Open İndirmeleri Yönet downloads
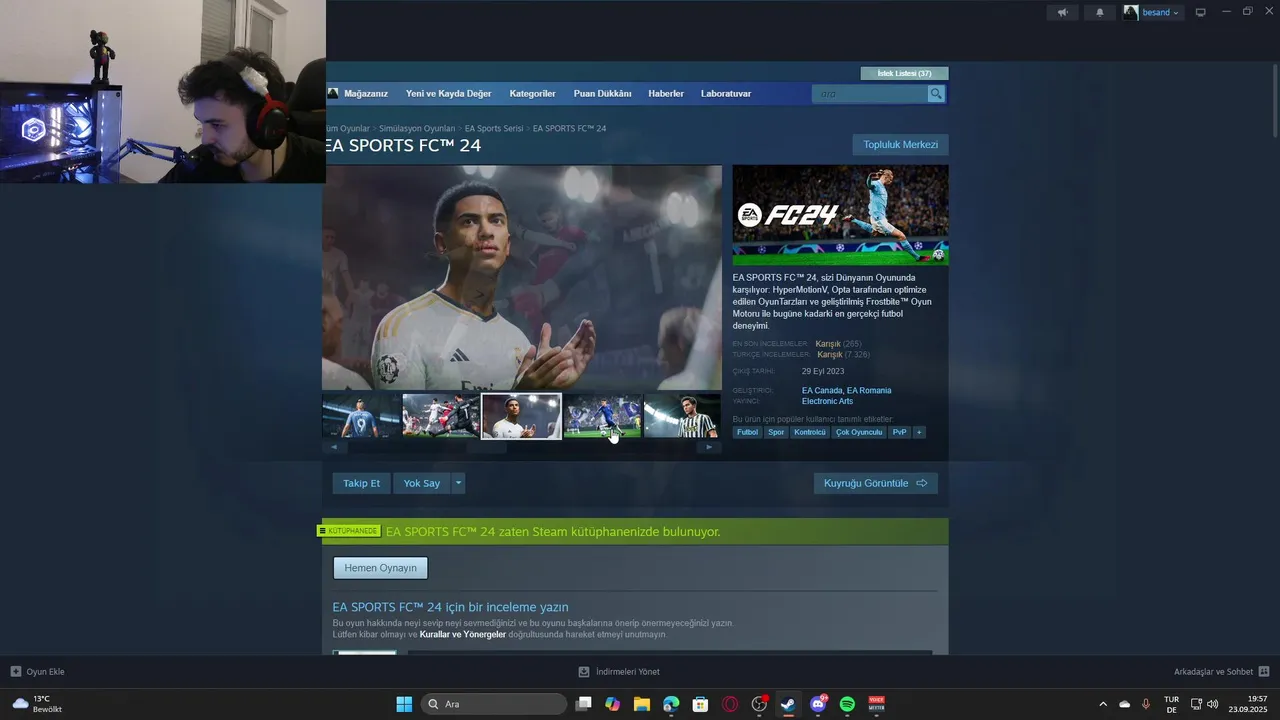Screen dimensions: 1280x720 tap(619, 671)
